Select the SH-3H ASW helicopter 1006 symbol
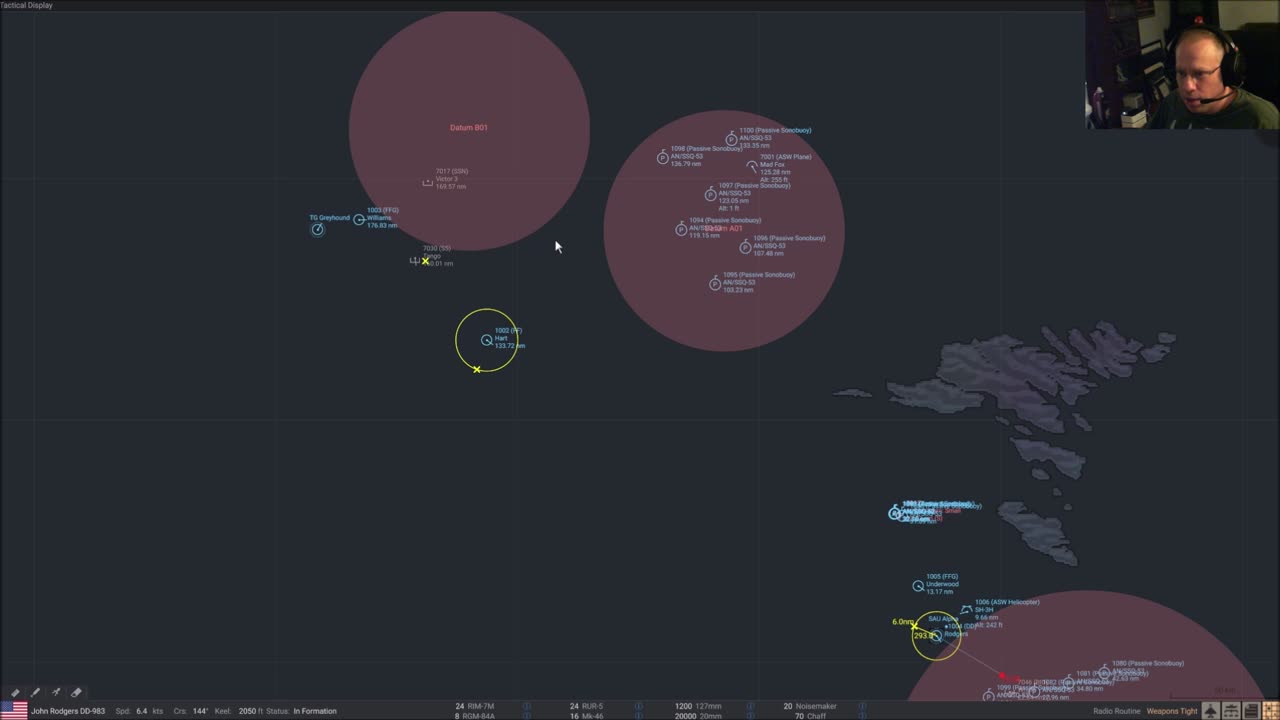Screen dimensions: 1280x720 click(x=966, y=609)
